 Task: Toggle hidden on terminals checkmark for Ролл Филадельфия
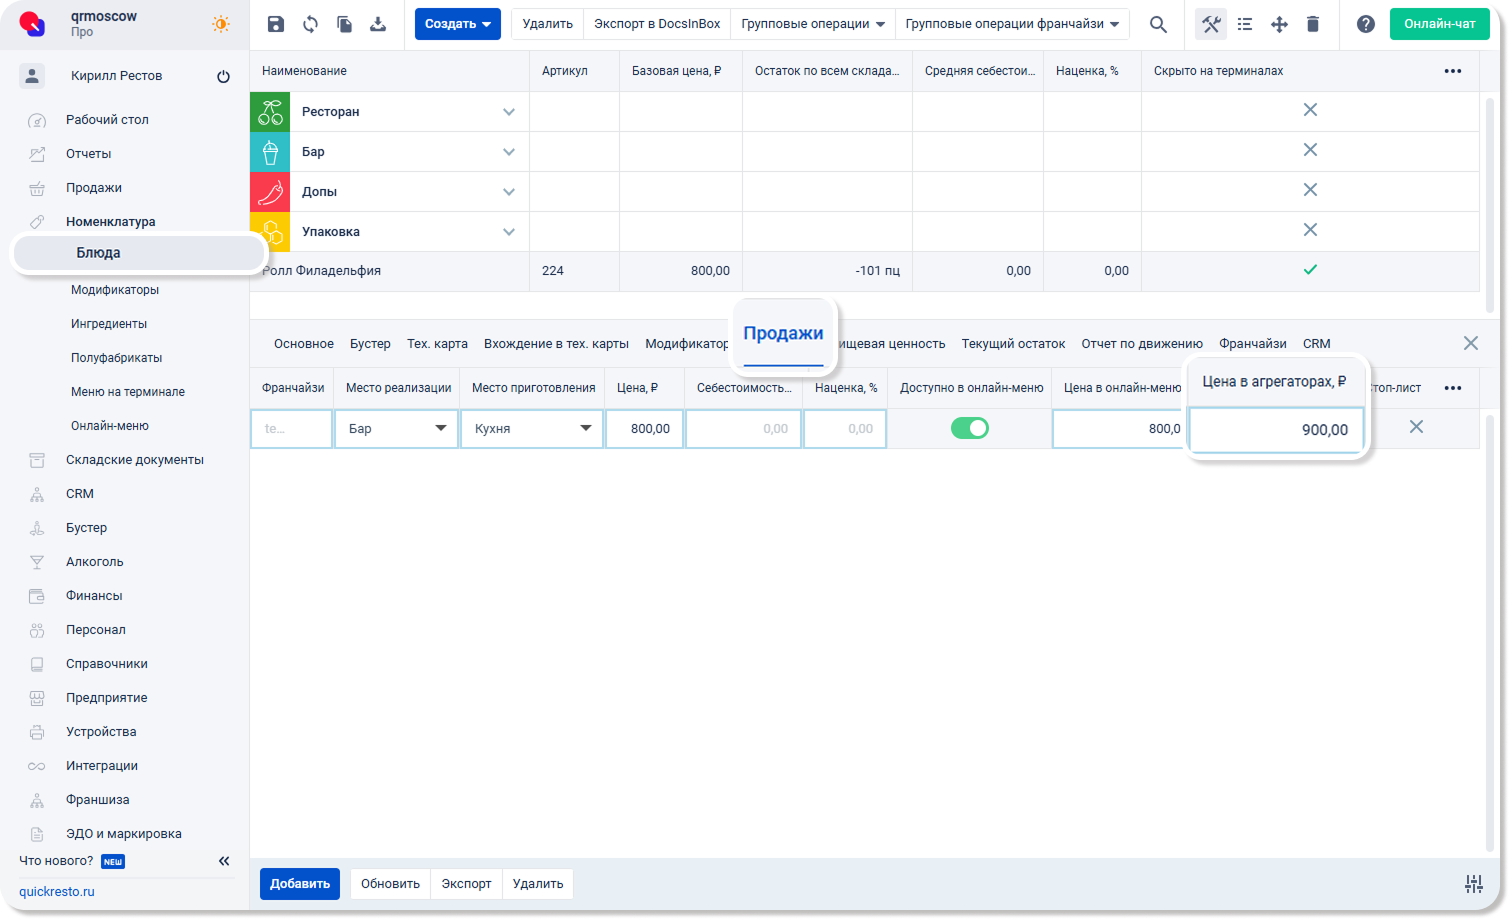point(1310,270)
